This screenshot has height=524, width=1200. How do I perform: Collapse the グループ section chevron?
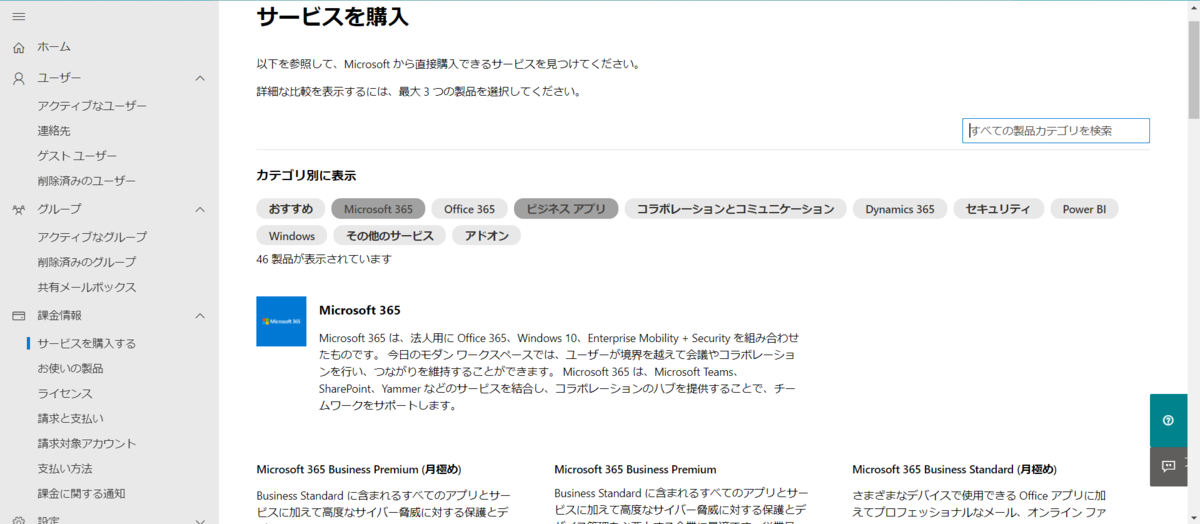pos(200,209)
